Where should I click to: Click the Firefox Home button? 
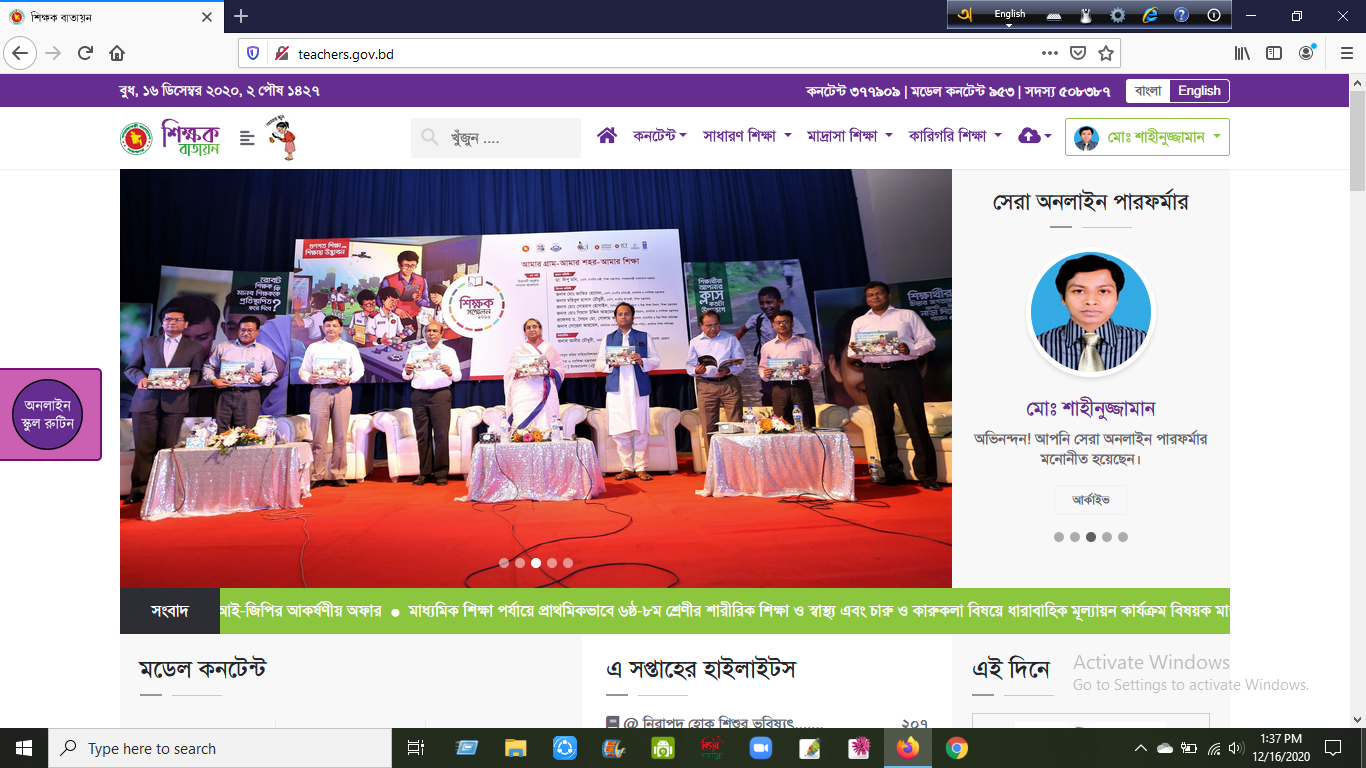pyautogui.click(x=117, y=53)
